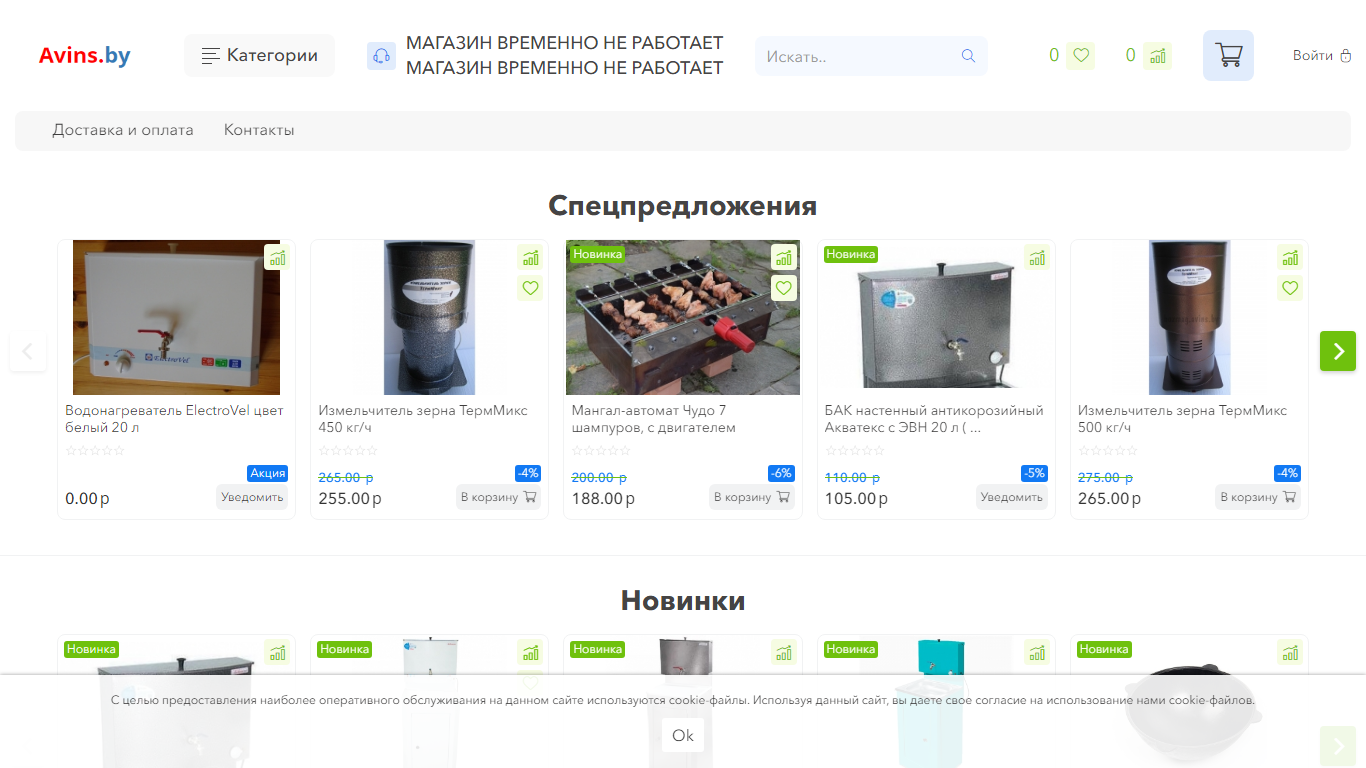Click the 255.00 р price
Viewport: 1366px width, 768px height.
click(350, 498)
